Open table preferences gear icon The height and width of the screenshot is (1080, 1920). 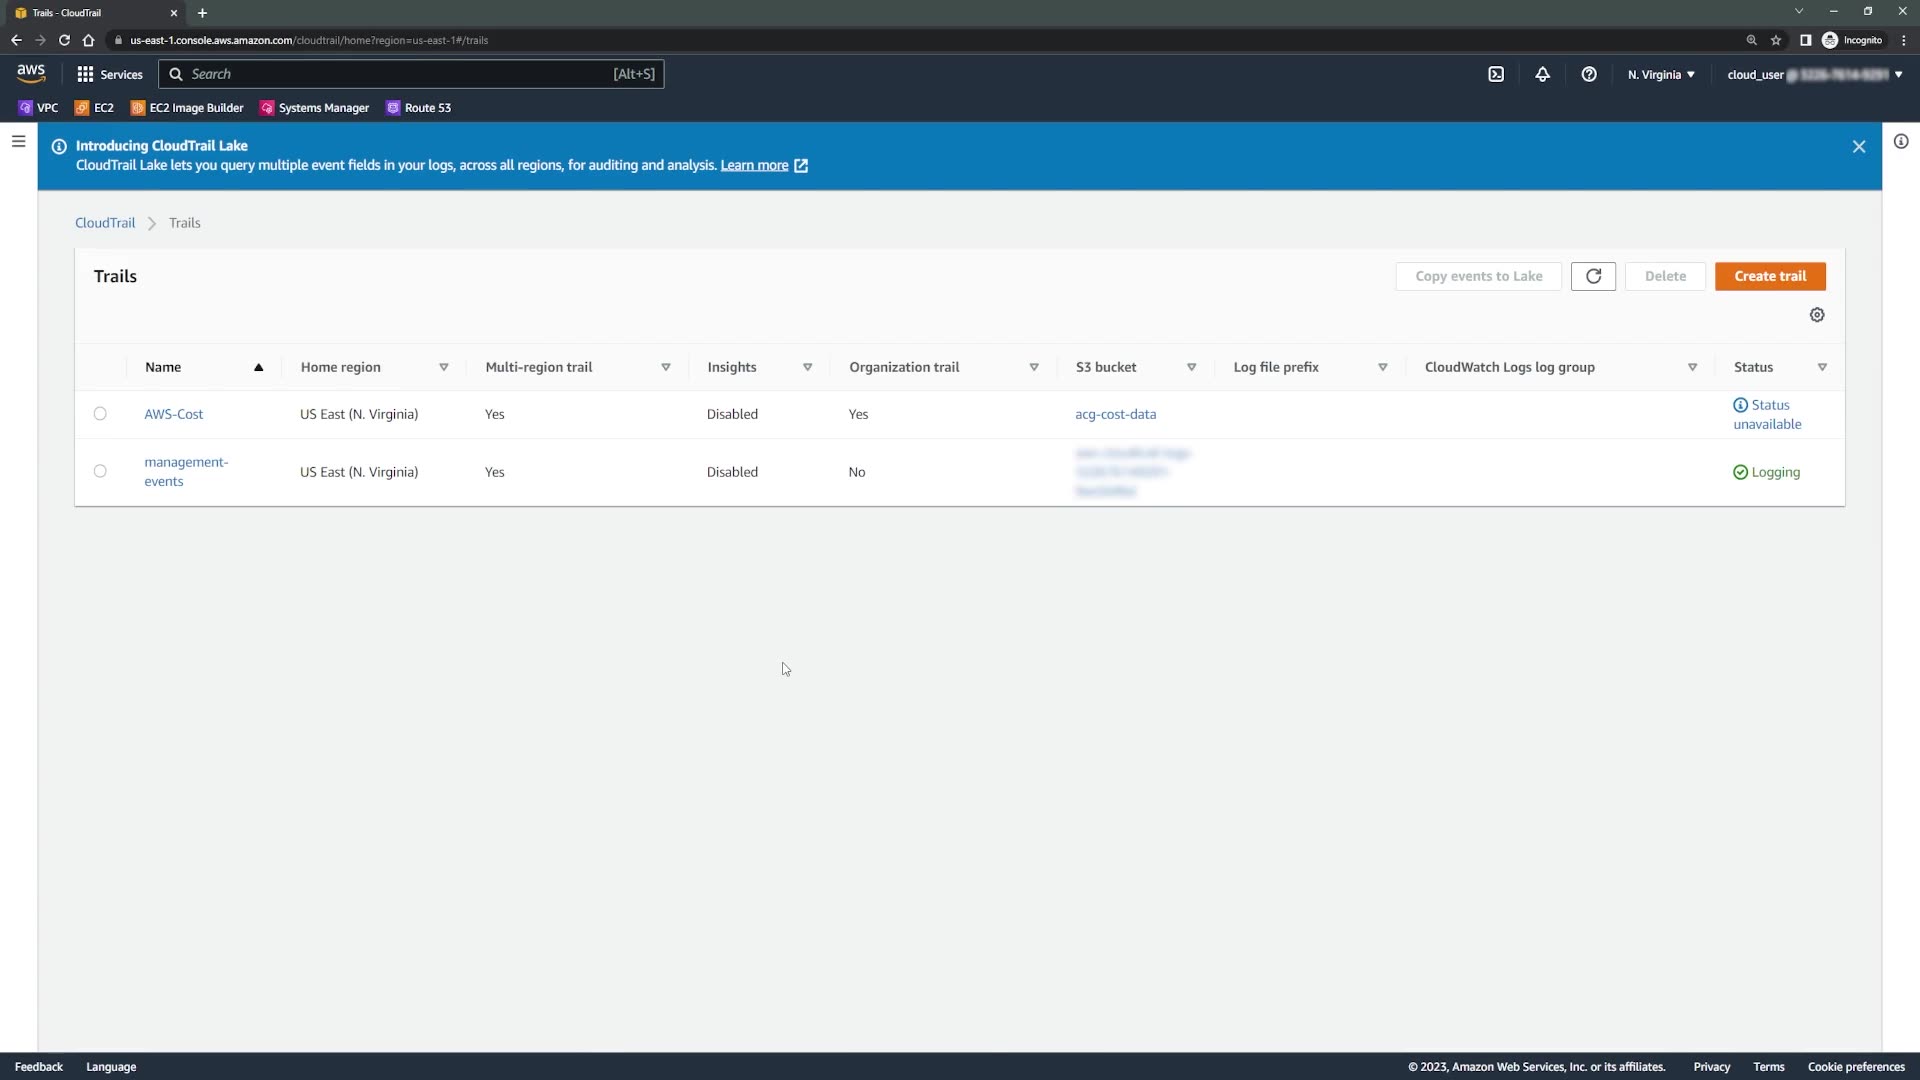1817,315
